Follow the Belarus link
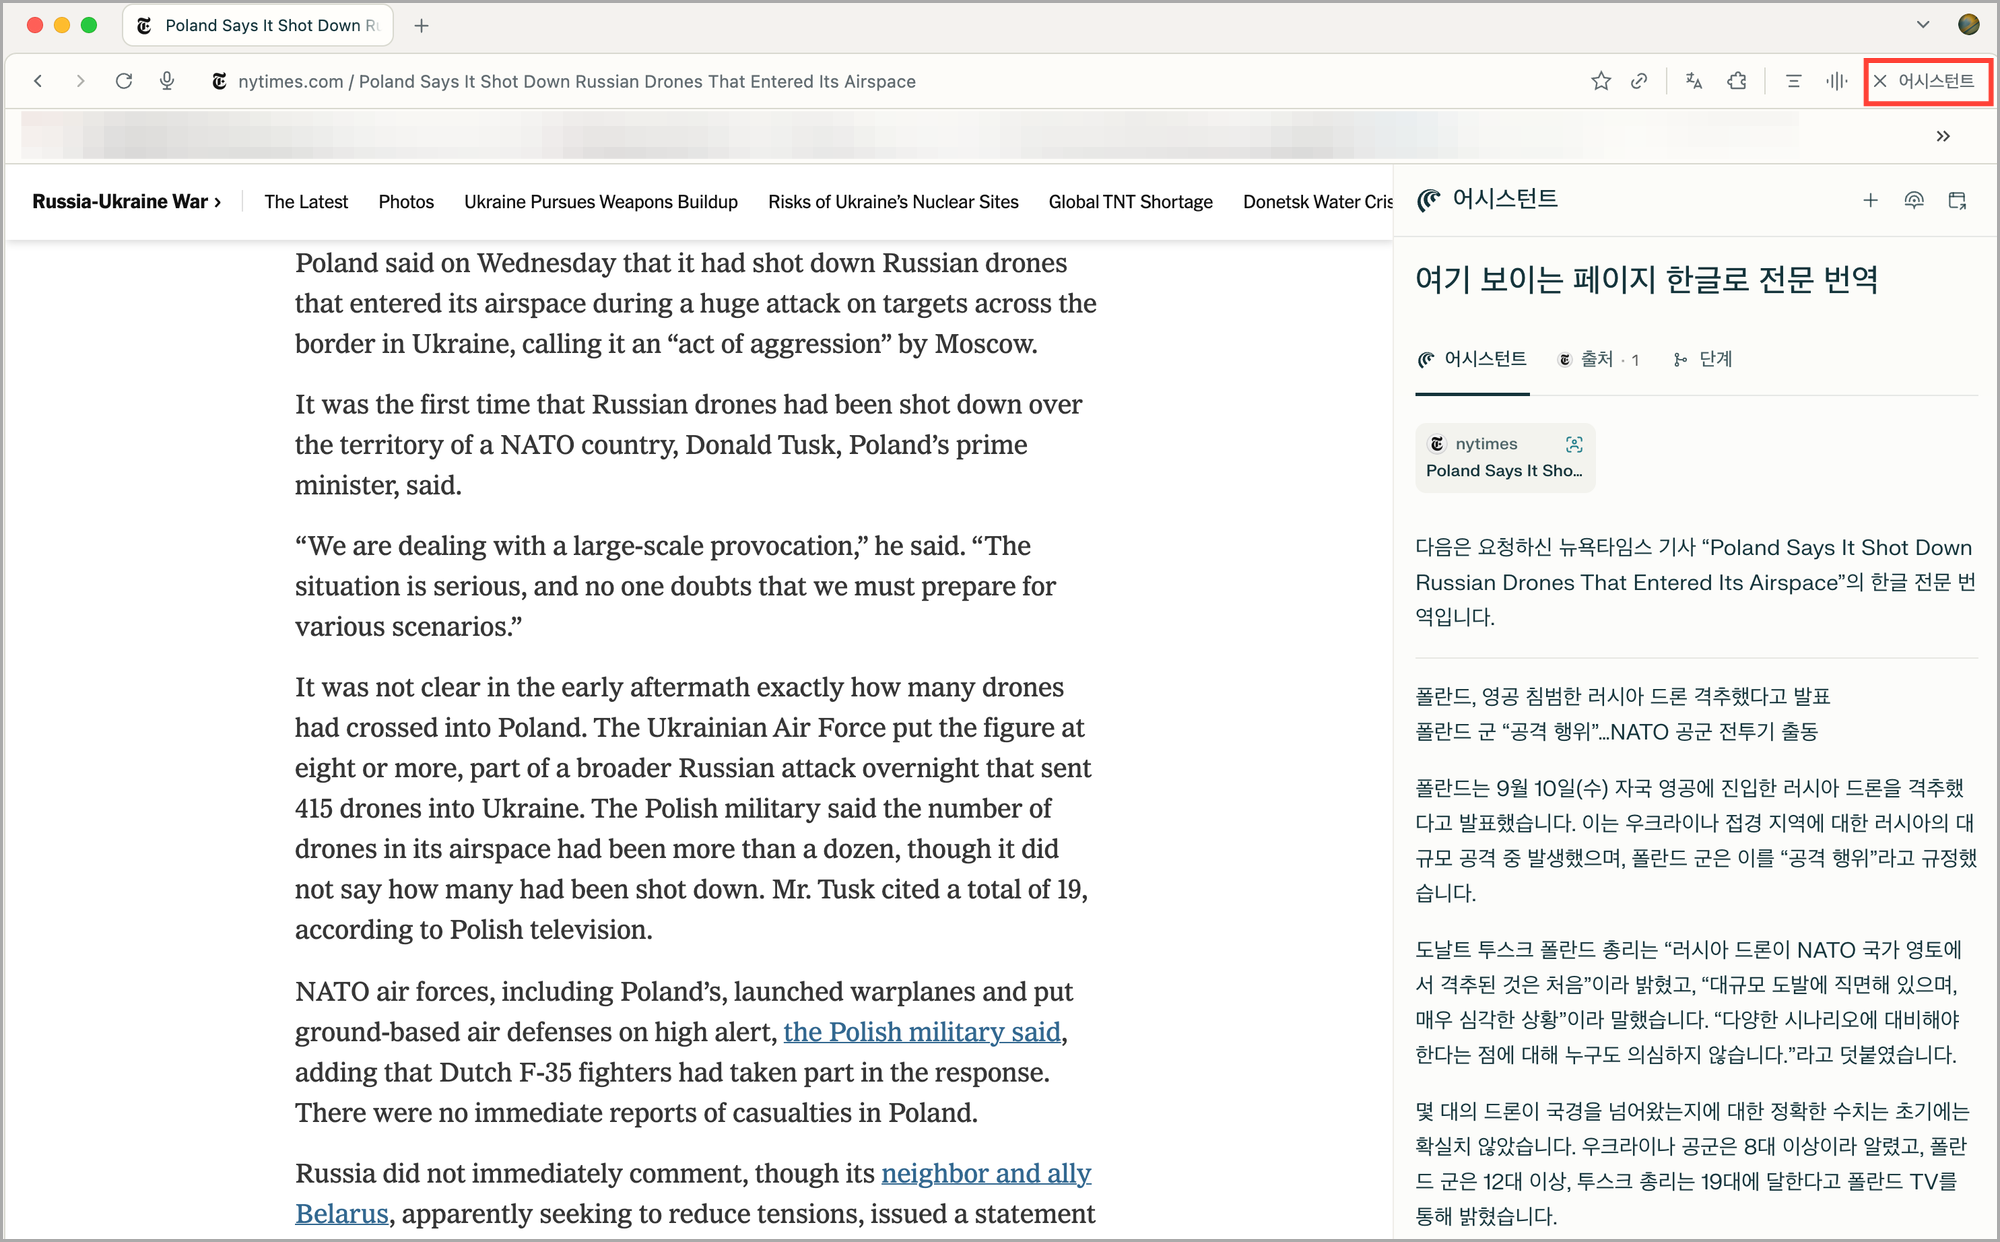 click(x=342, y=1213)
